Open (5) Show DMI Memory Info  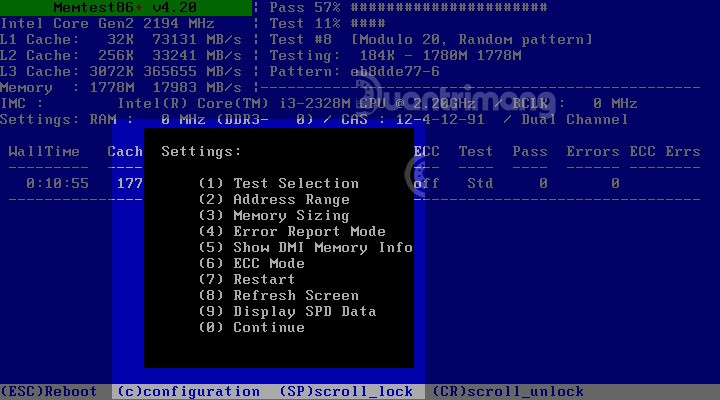[x=305, y=247]
